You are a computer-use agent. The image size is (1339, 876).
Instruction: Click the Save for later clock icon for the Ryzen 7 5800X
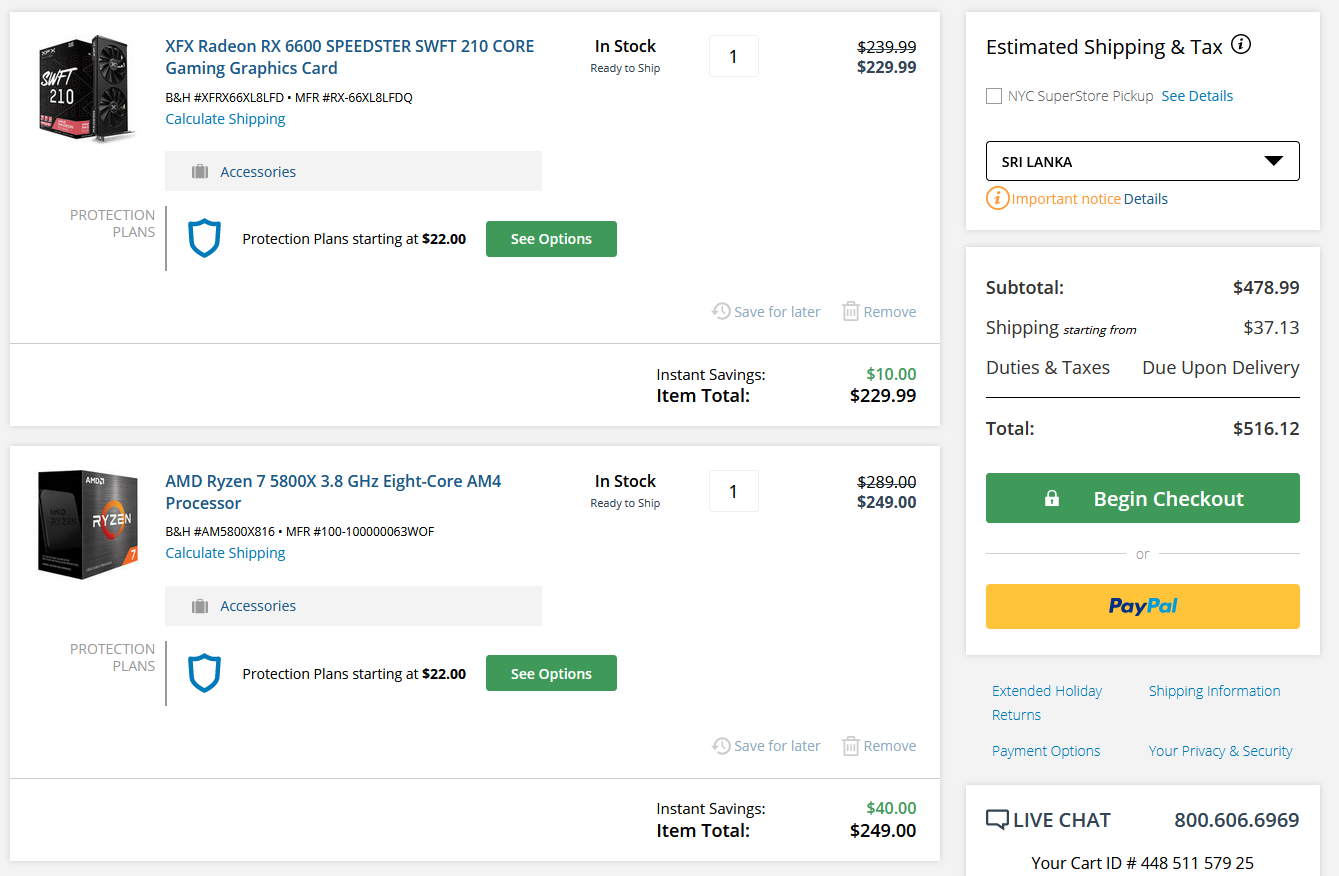coord(721,746)
